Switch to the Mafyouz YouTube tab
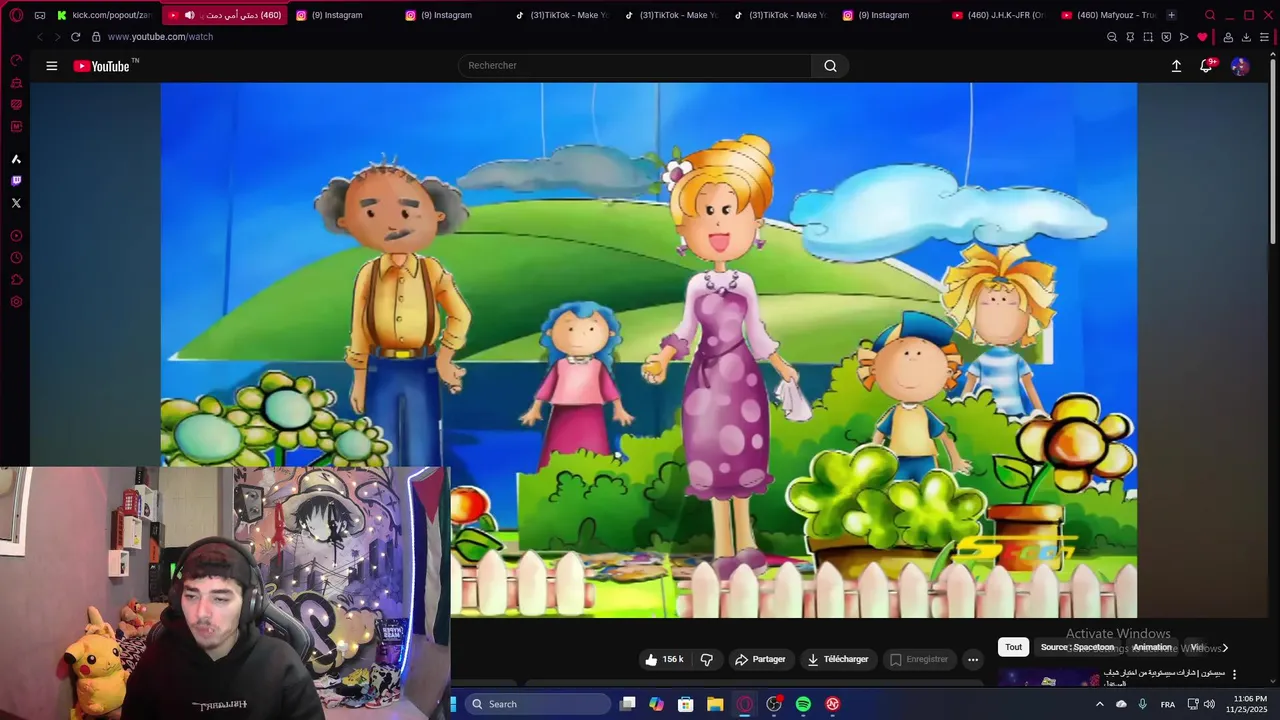Screen dimensions: 1280x720 pos(1108,15)
